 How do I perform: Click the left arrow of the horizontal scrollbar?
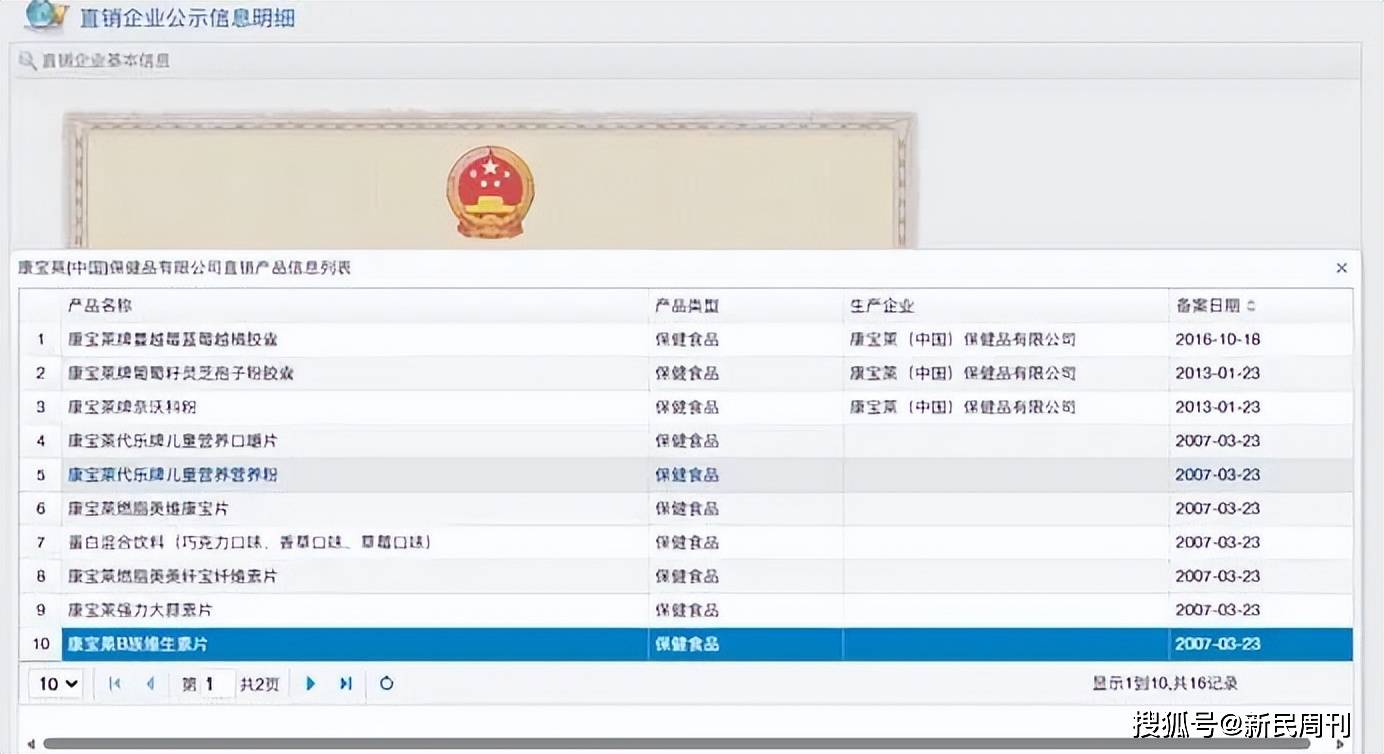[x=31, y=745]
